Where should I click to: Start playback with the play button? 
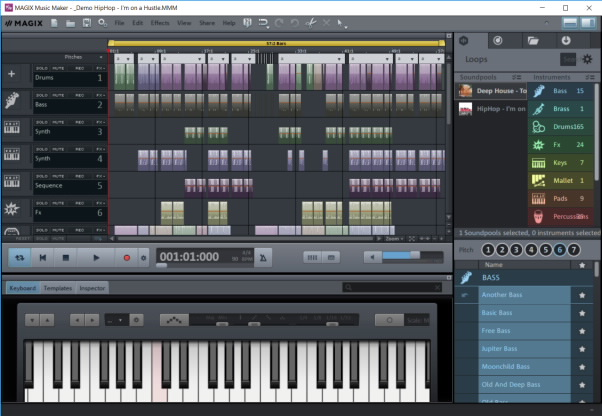[96, 258]
